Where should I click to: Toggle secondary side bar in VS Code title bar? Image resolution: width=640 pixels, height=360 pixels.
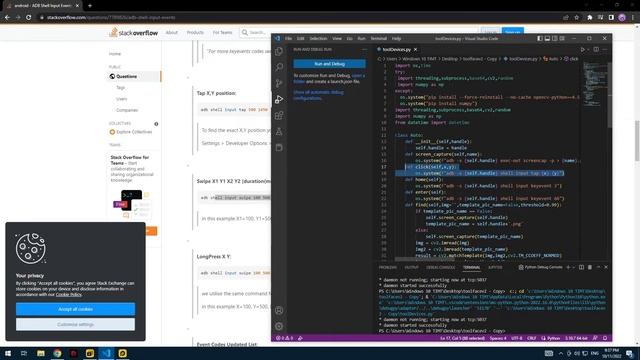click(x=555, y=38)
